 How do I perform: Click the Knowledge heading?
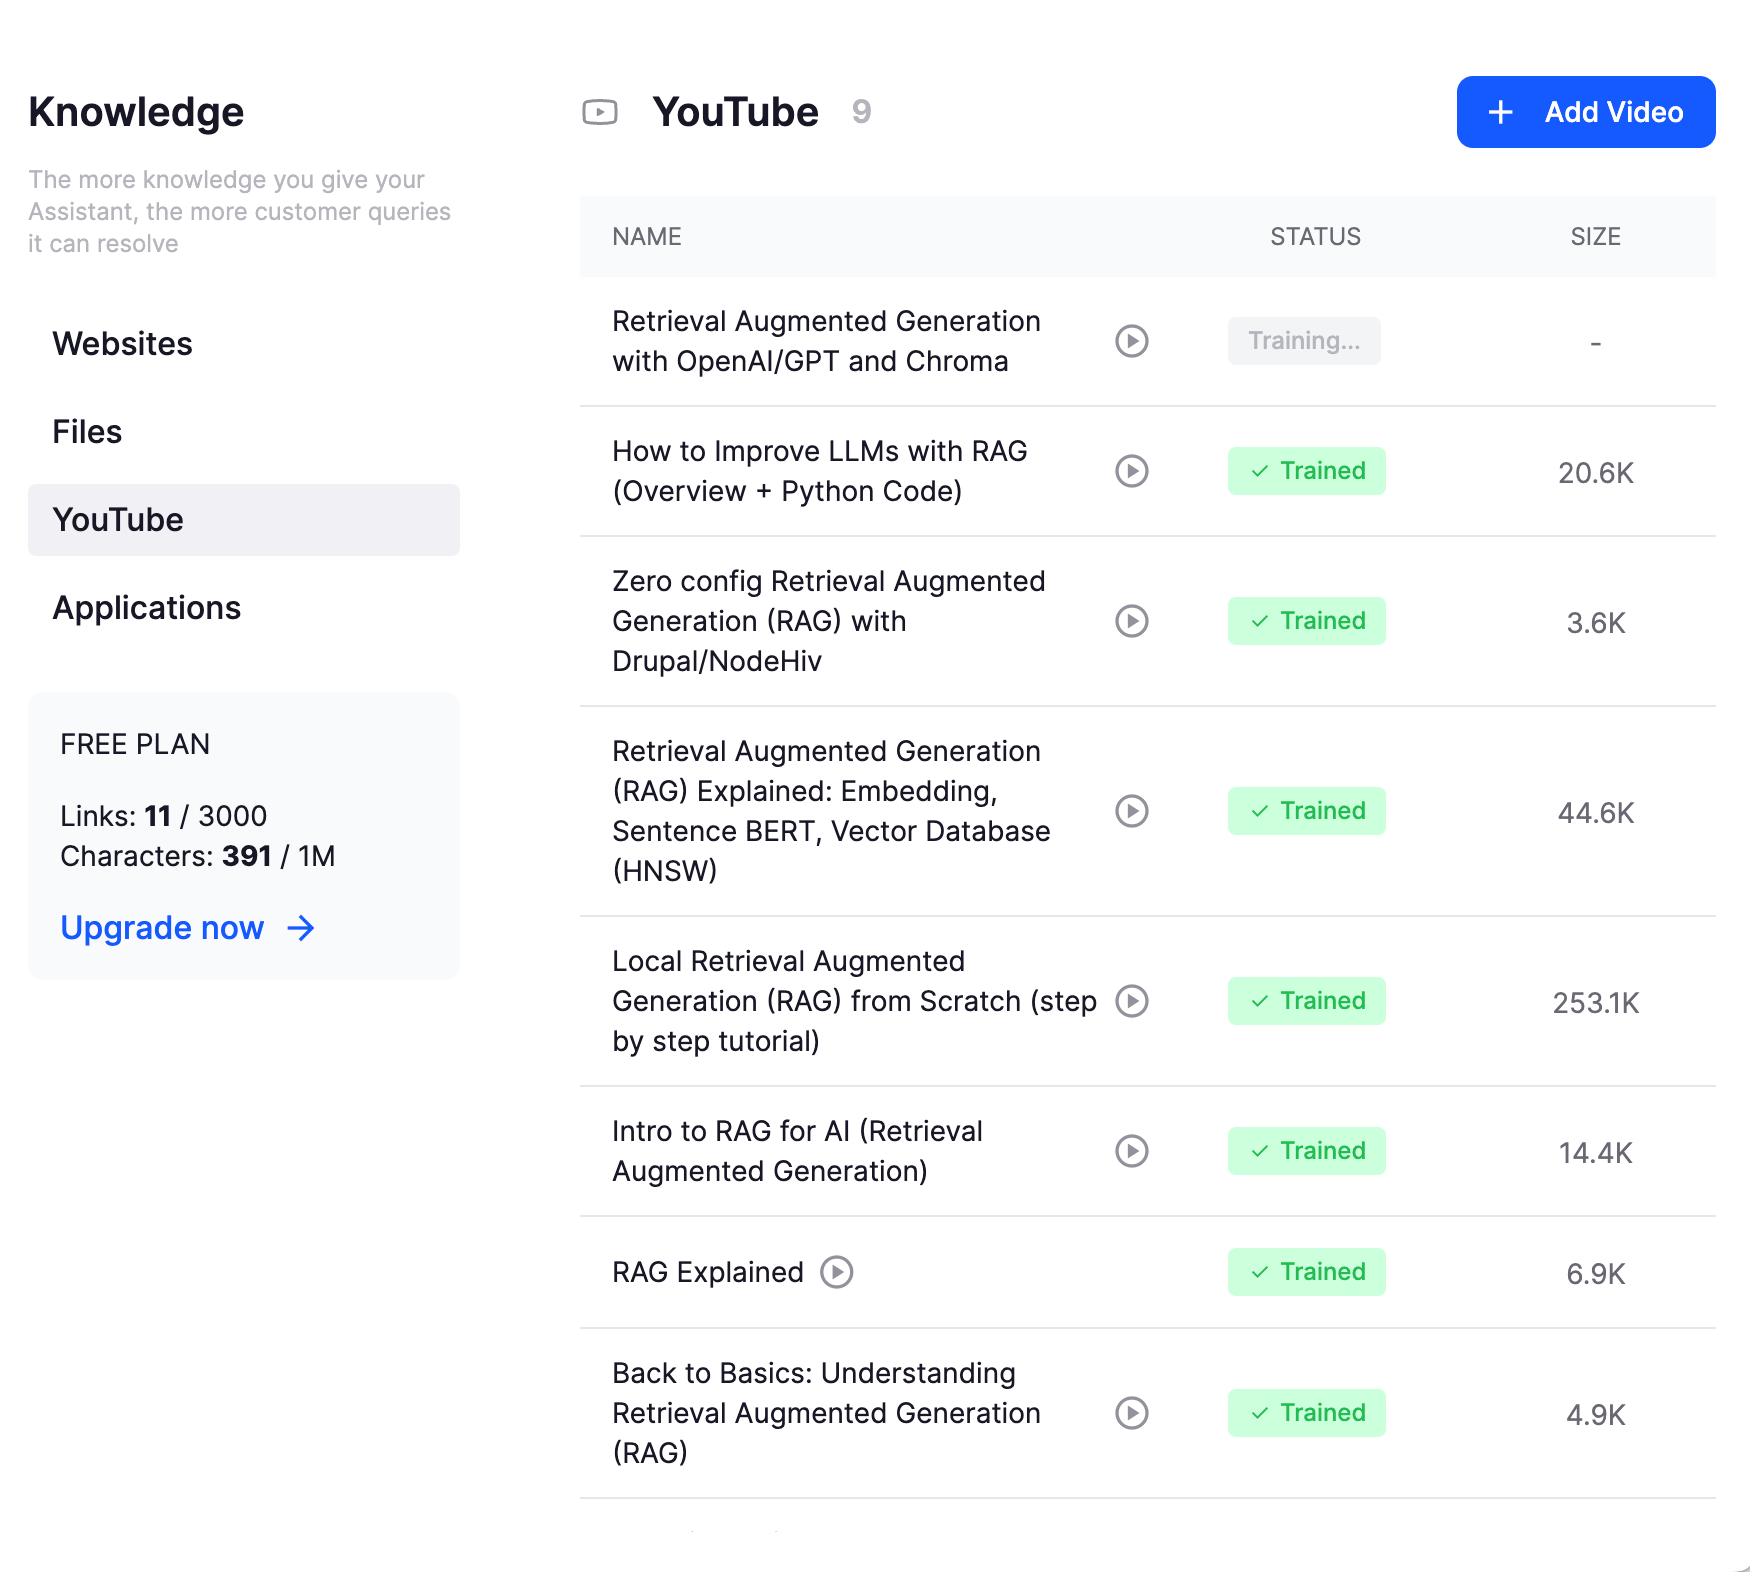[x=136, y=112]
